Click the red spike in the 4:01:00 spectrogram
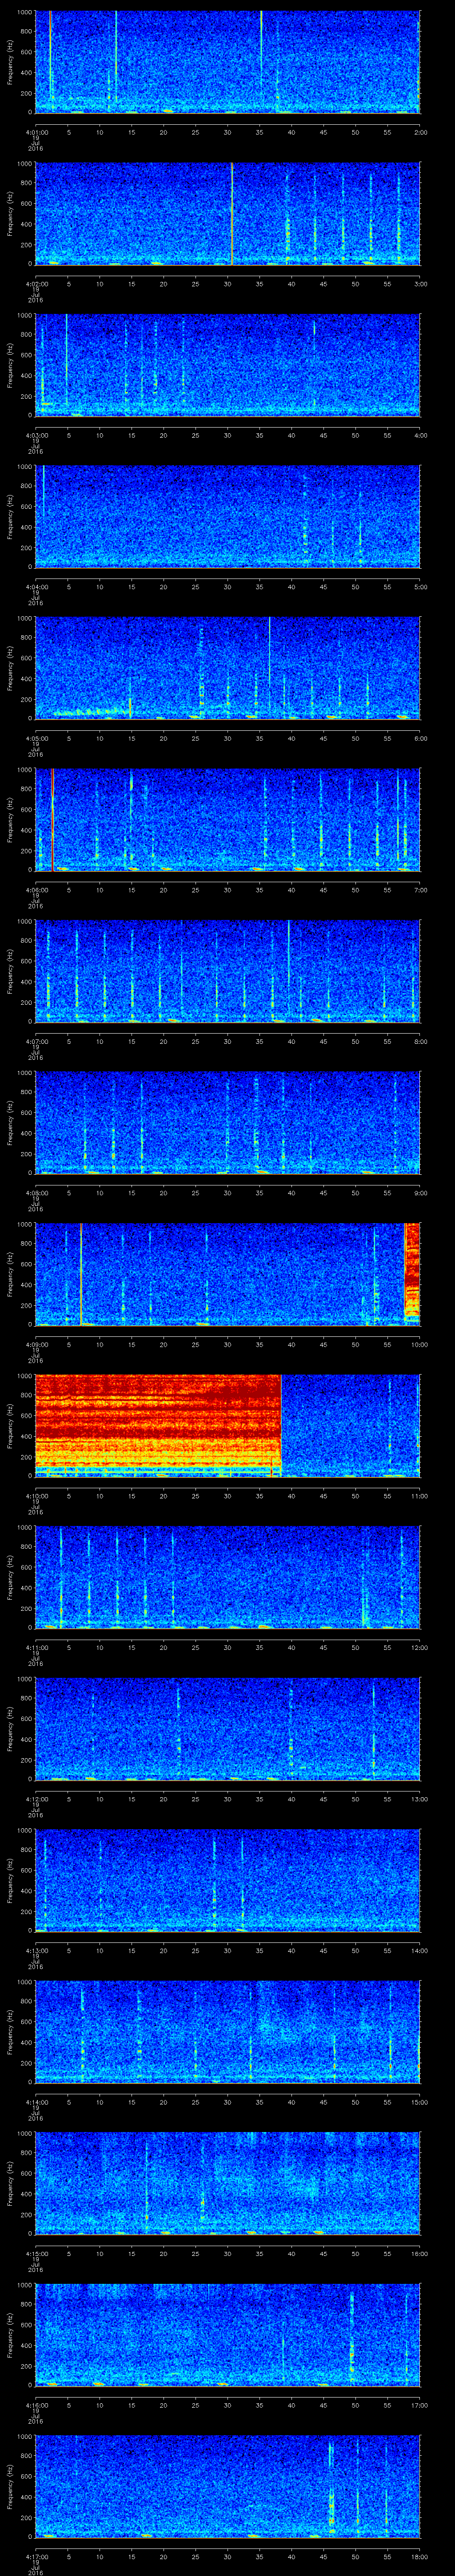 (x=50, y=55)
